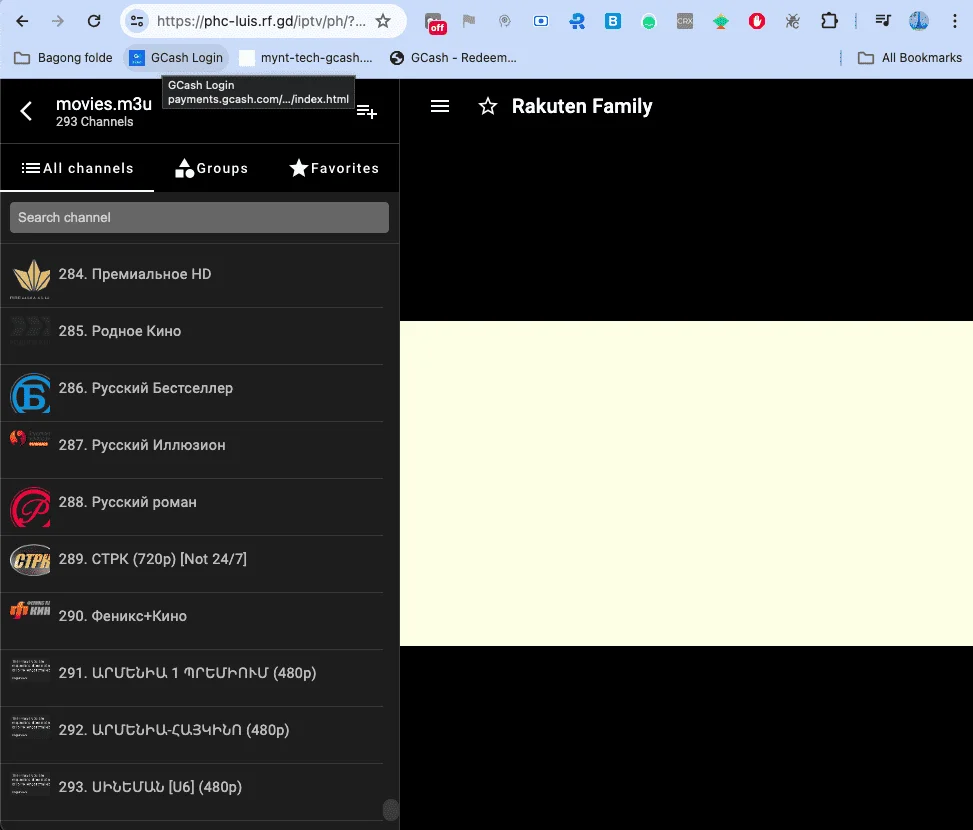Open the media controls icon in toolbar
The width and height of the screenshot is (973, 830).
(883, 21)
